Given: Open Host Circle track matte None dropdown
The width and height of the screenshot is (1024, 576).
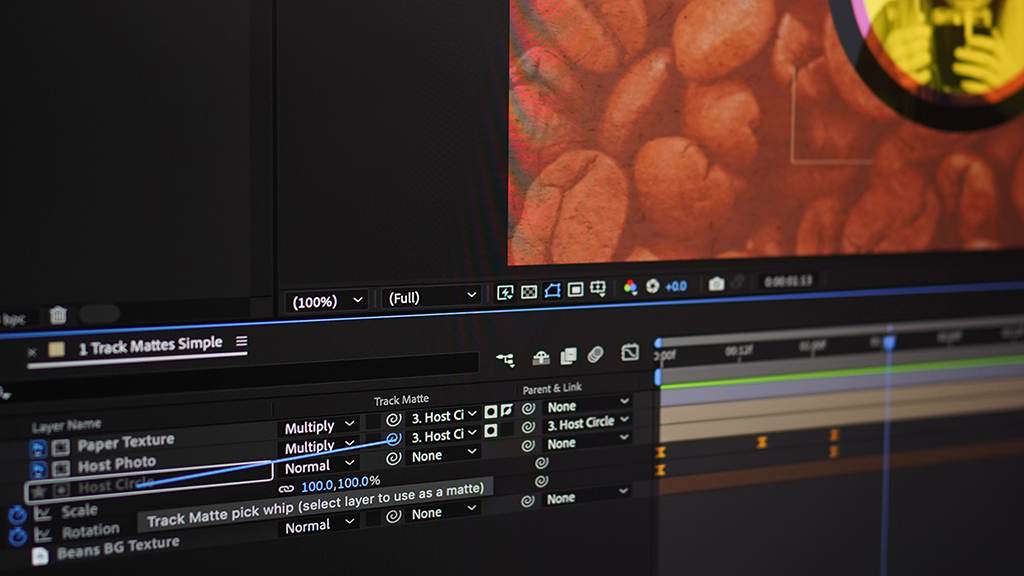Looking at the screenshot, I should (x=443, y=455).
